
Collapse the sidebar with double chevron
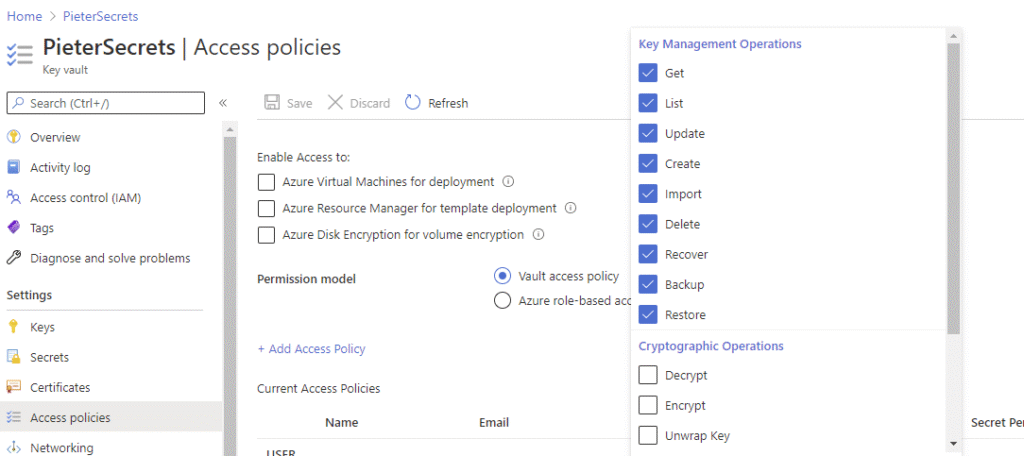coord(223,103)
